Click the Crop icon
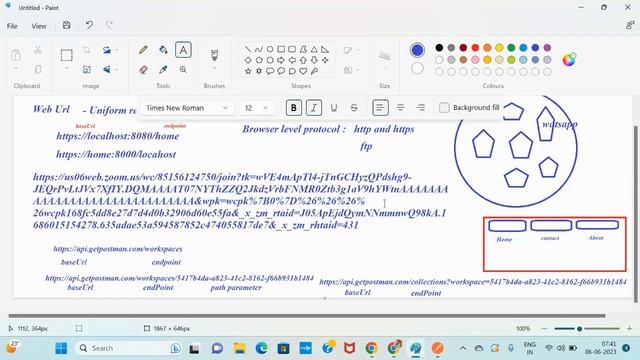The height and width of the screenshot is (360, 640). click(x=87, y=50)
